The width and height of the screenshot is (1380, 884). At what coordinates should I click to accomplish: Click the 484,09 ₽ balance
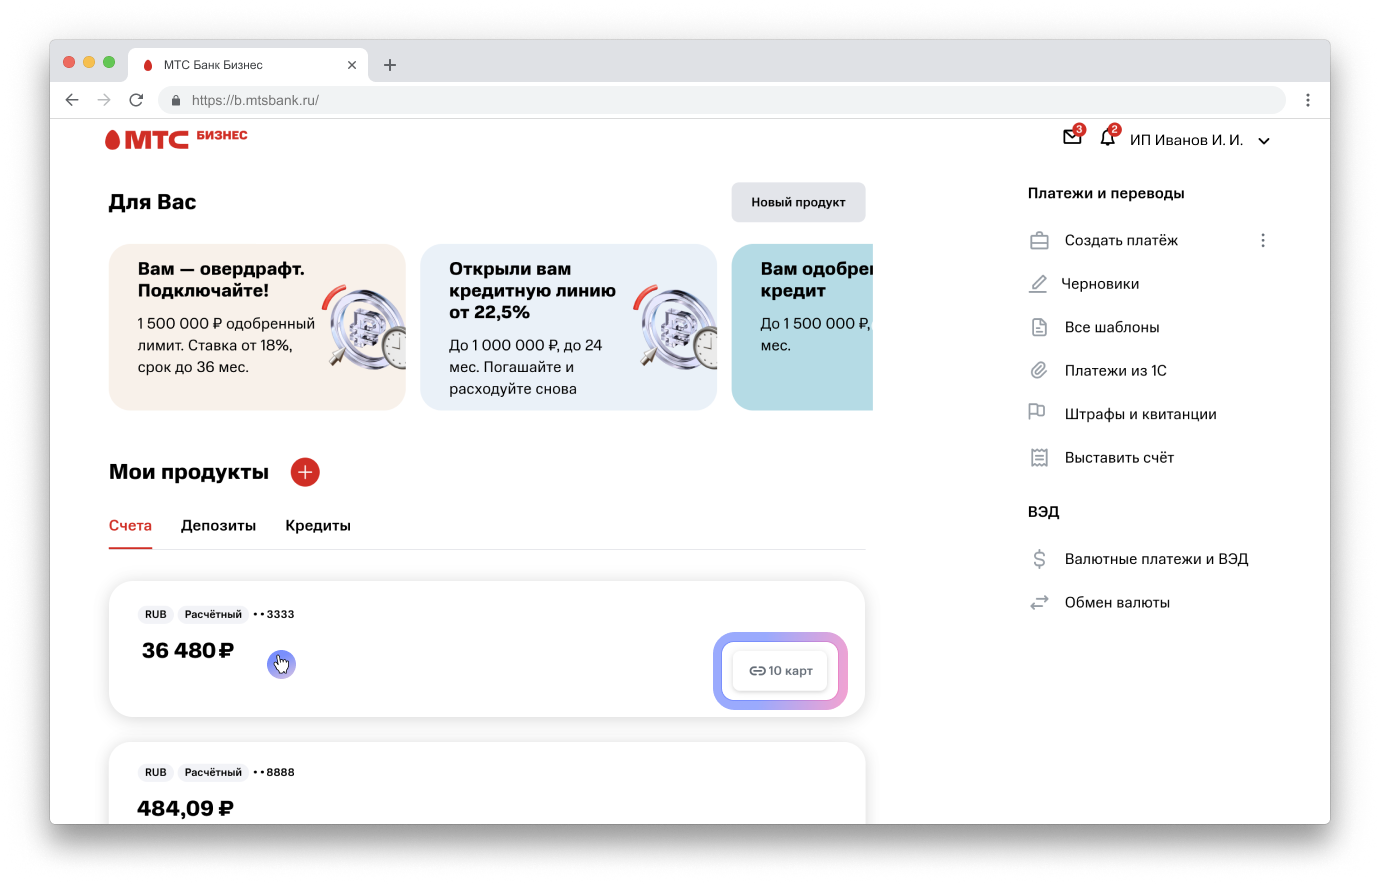click(x=186, y=808)
